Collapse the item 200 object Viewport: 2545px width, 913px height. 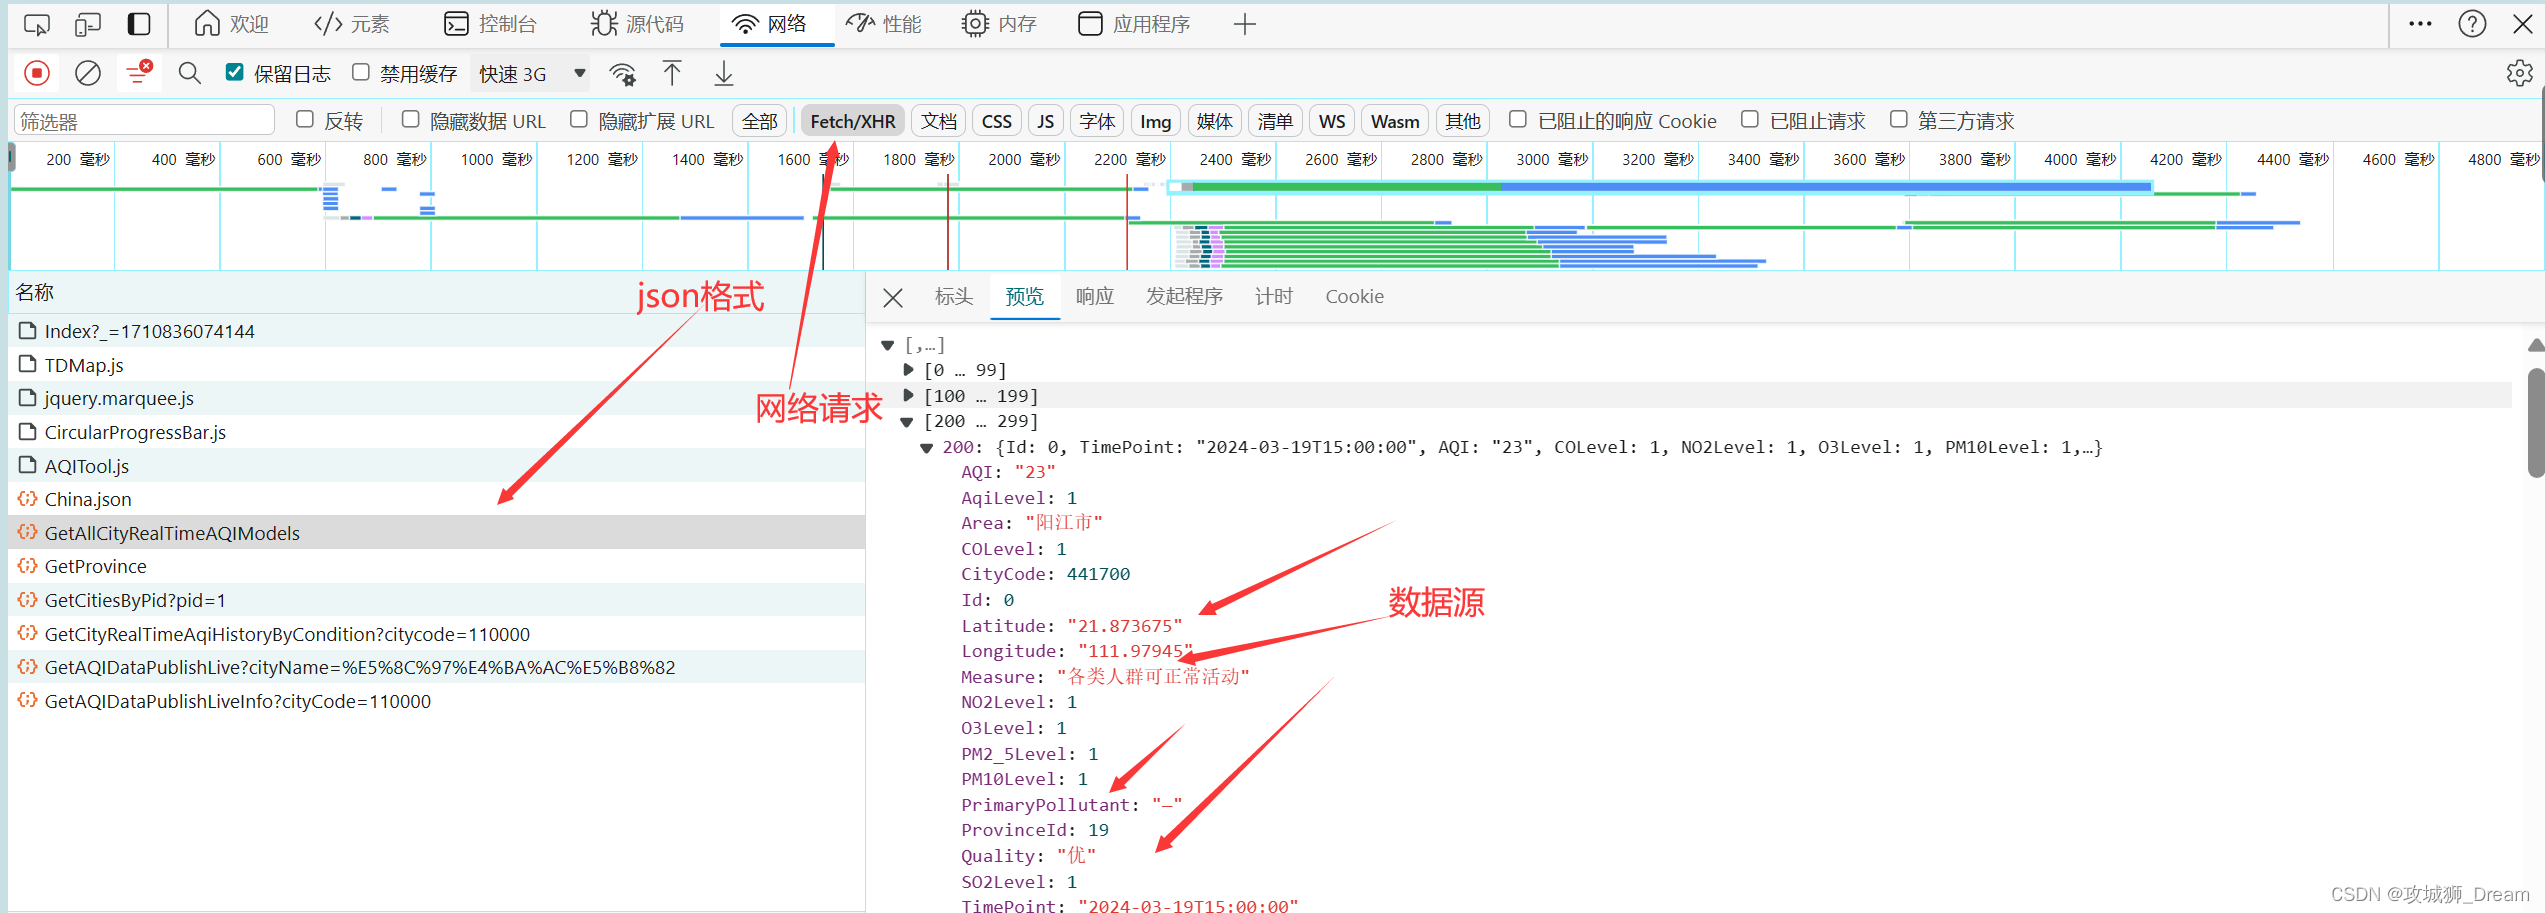coord(926,448)
